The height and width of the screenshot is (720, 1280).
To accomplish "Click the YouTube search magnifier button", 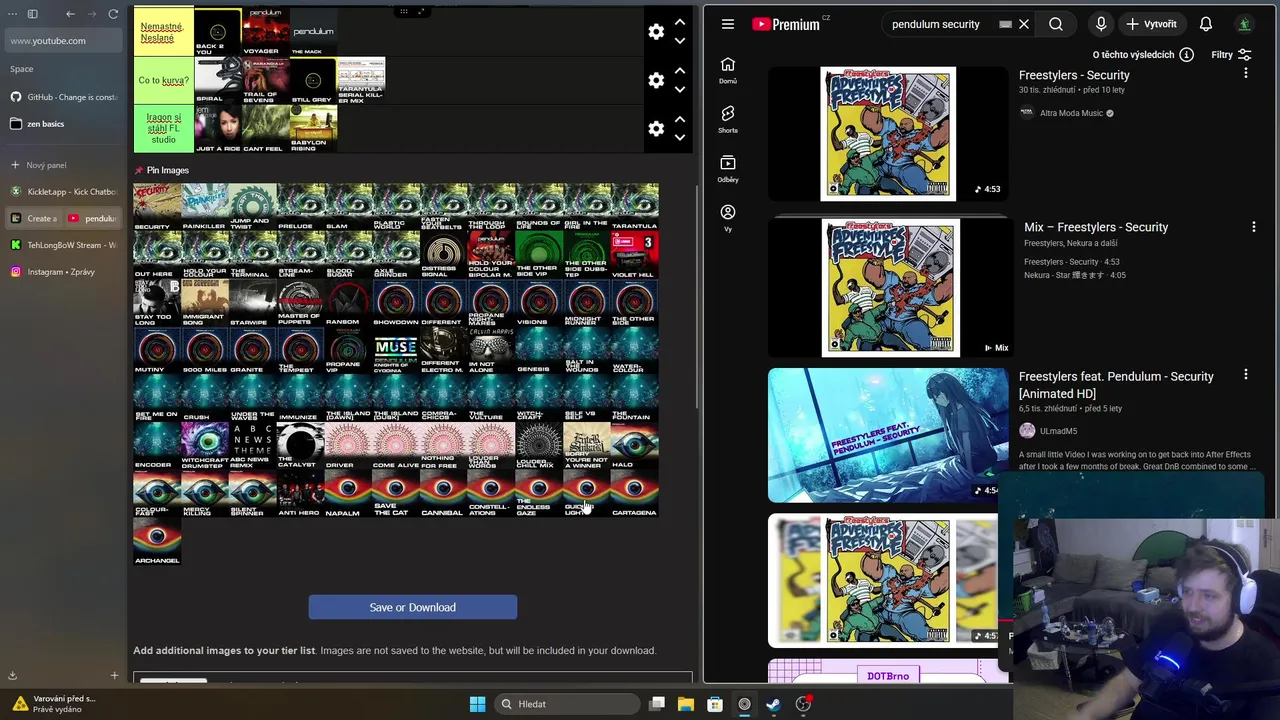I will click(1056, 24).
